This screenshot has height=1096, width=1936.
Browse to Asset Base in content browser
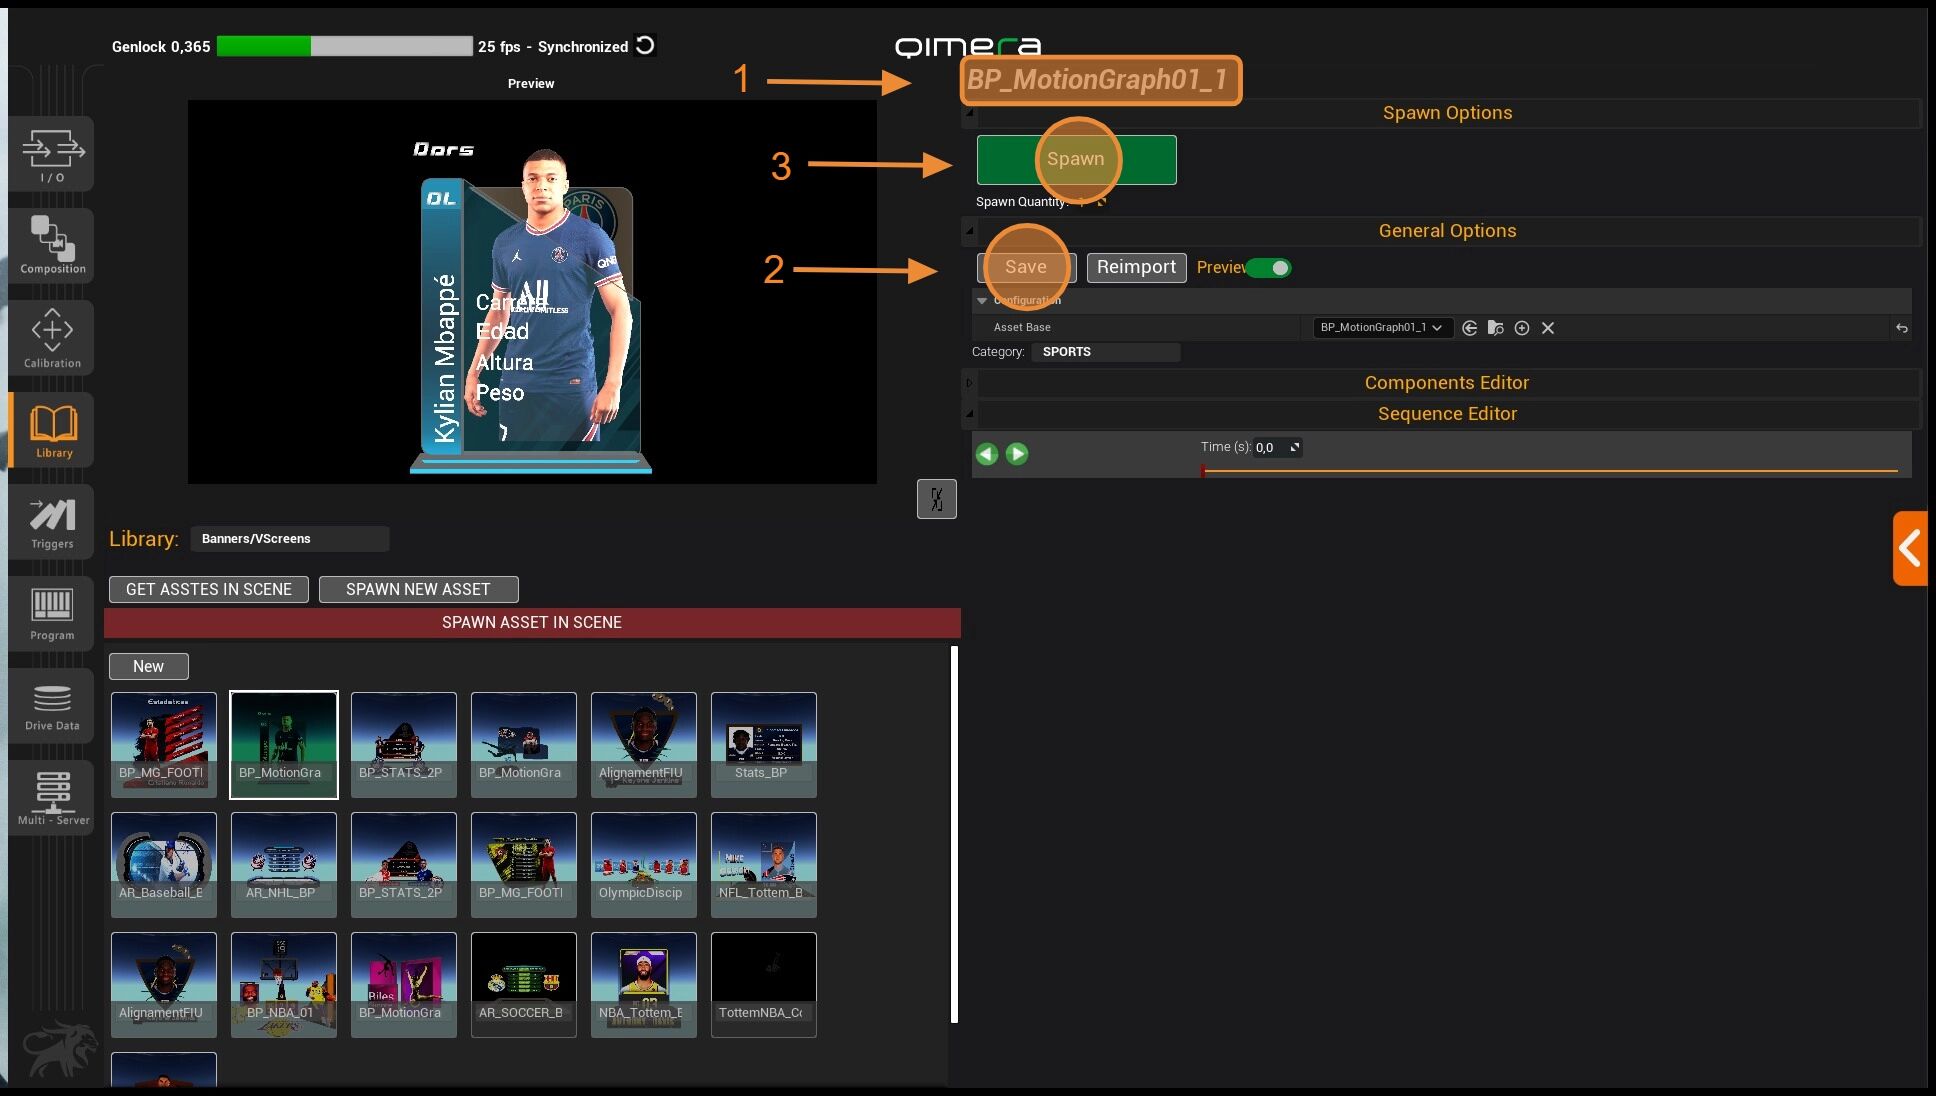pos(1496,328)
